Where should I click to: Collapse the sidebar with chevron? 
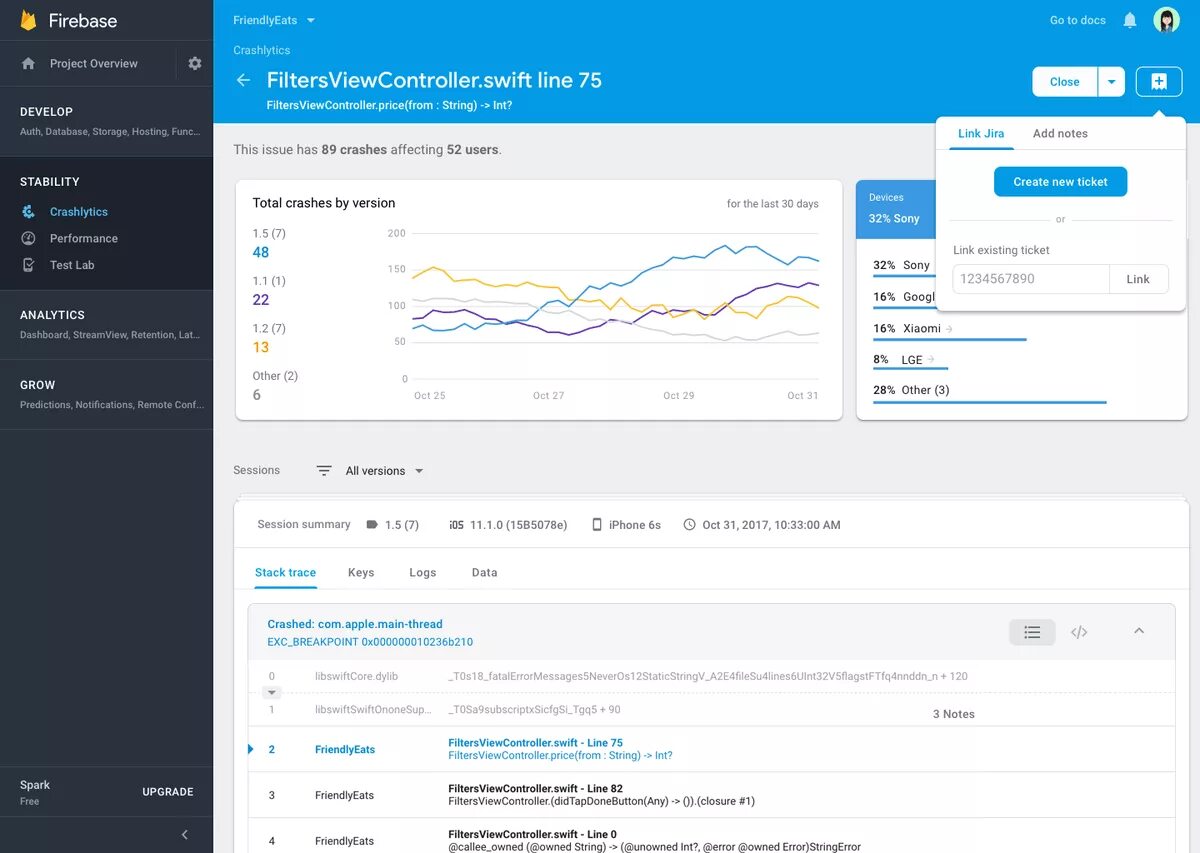184,834
